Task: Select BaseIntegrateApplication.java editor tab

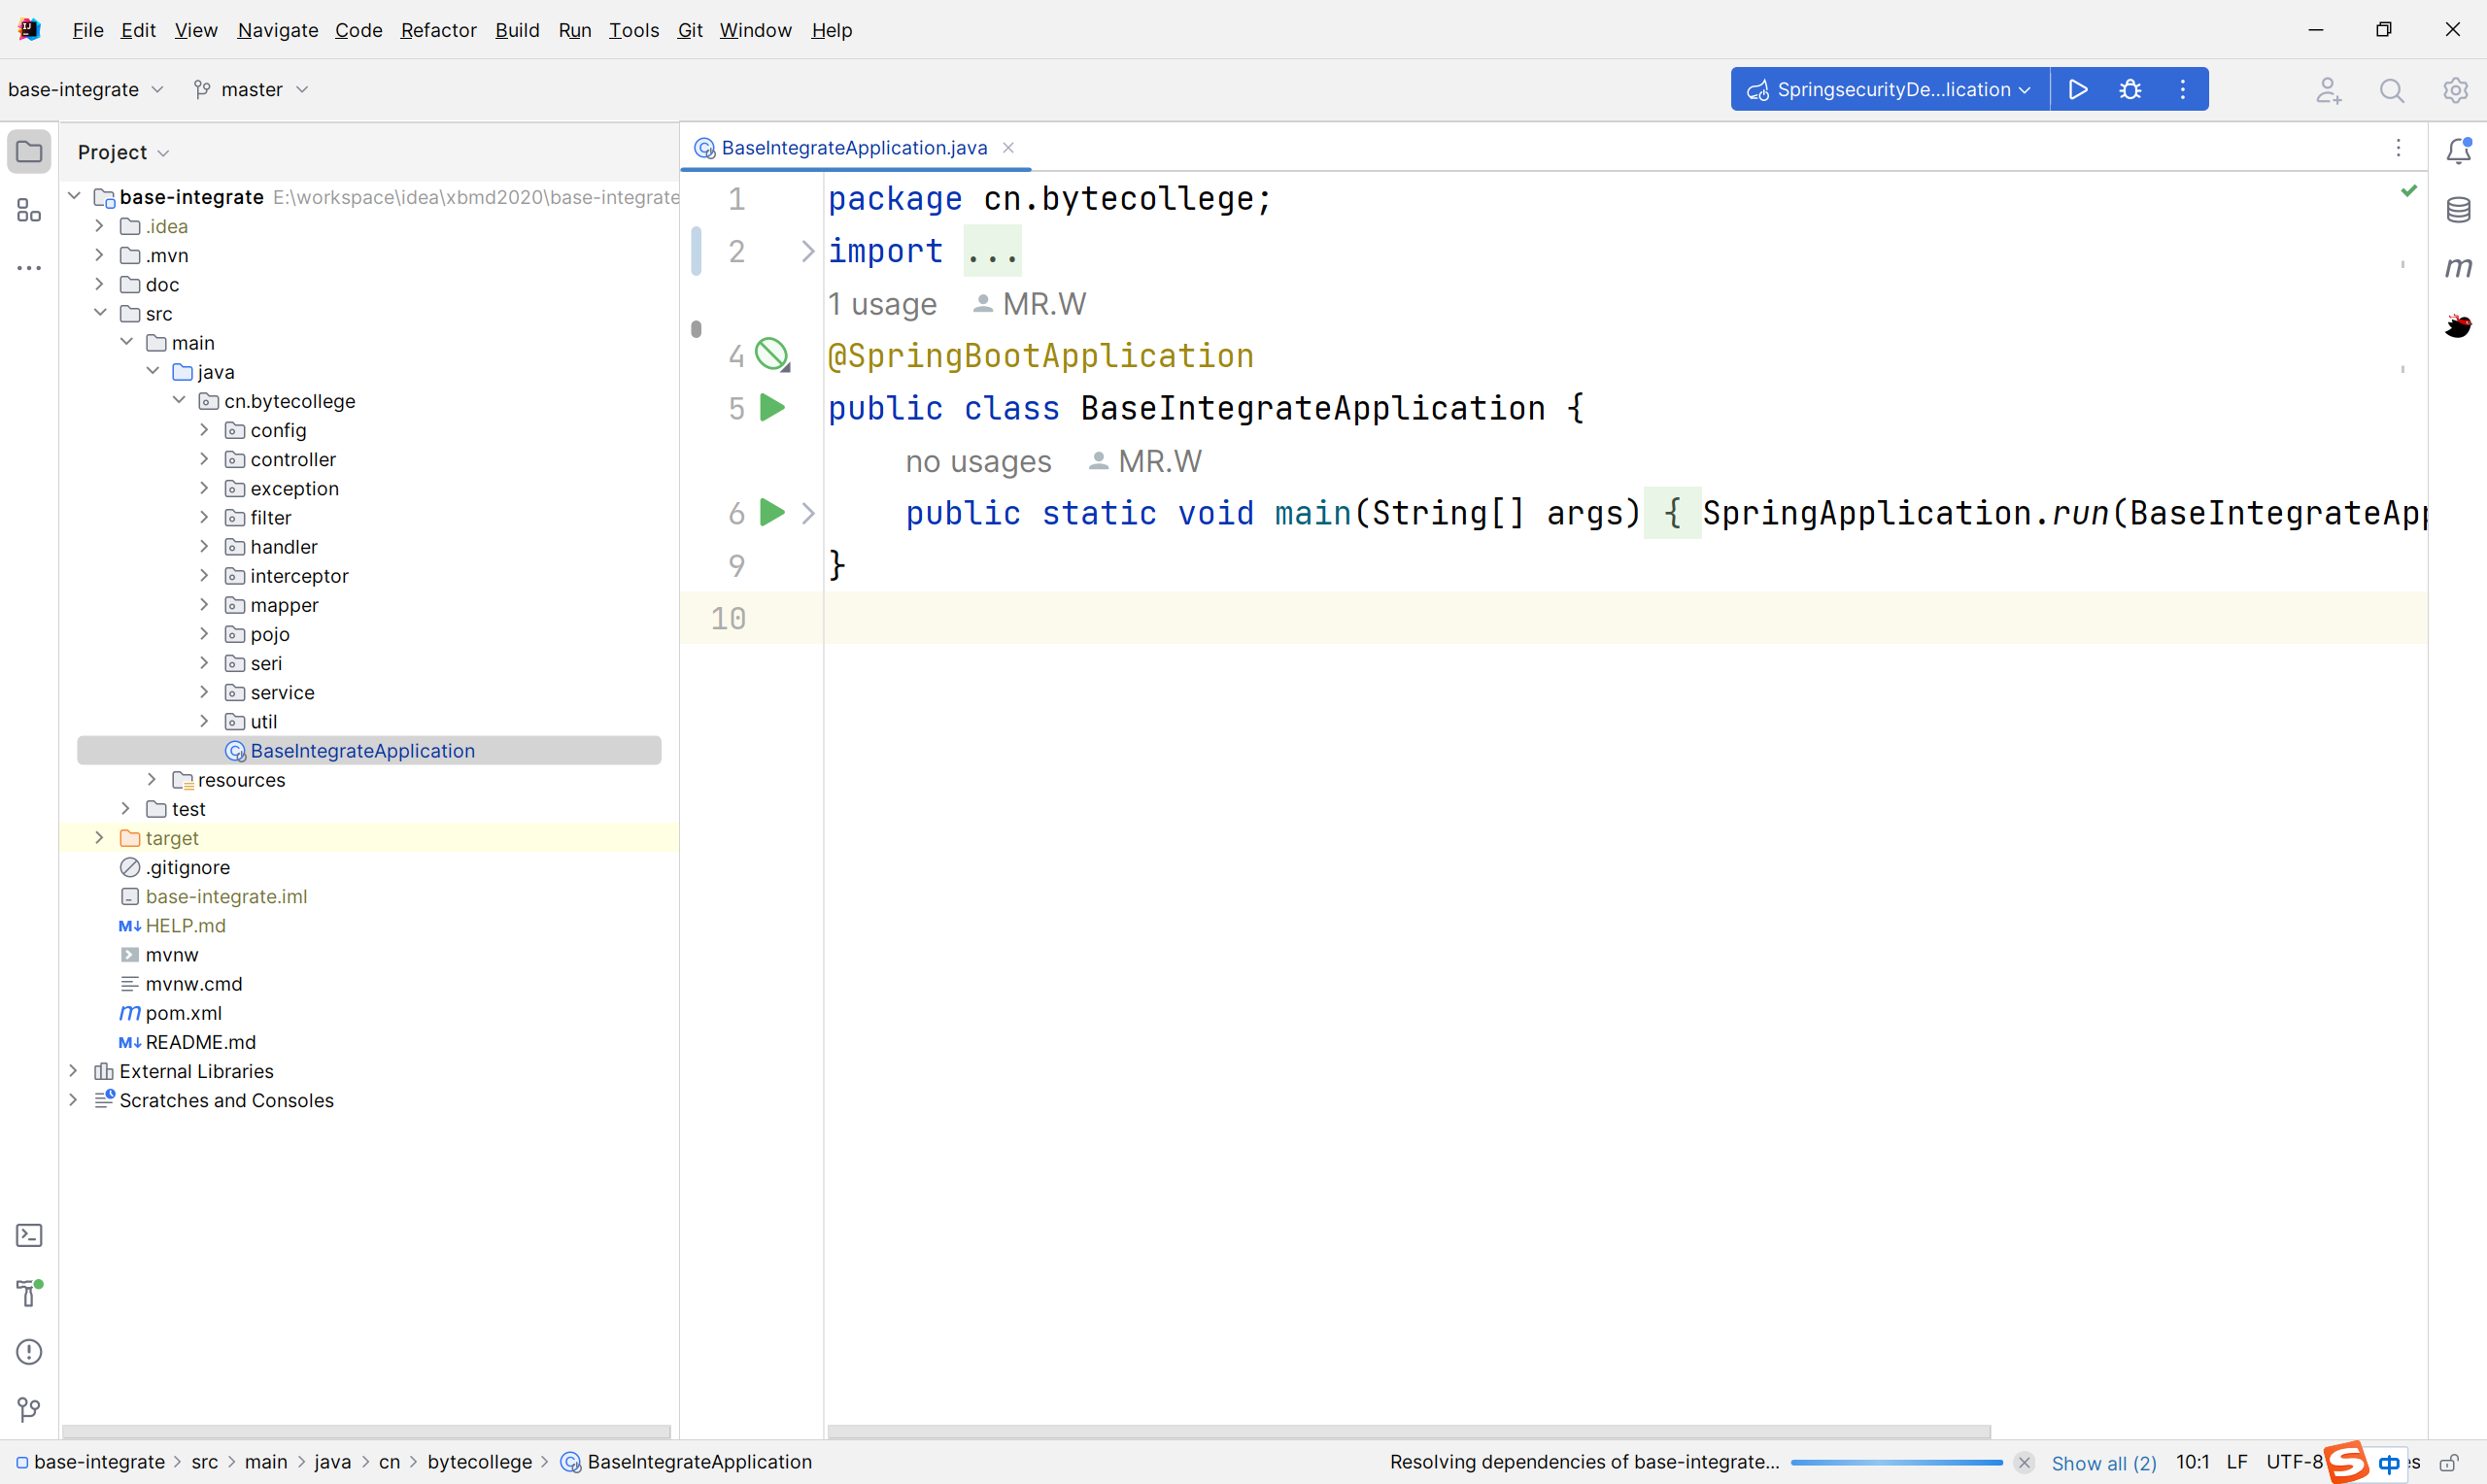Action: 853,148
